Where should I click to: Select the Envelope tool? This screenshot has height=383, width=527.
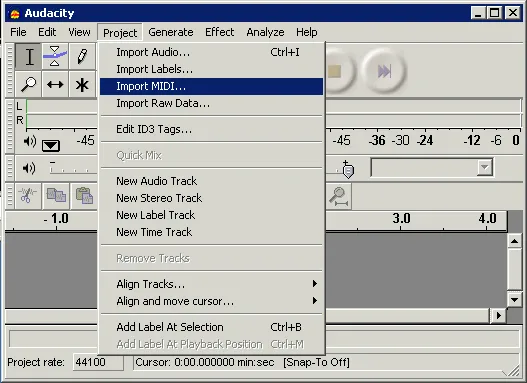coord(55,56)
